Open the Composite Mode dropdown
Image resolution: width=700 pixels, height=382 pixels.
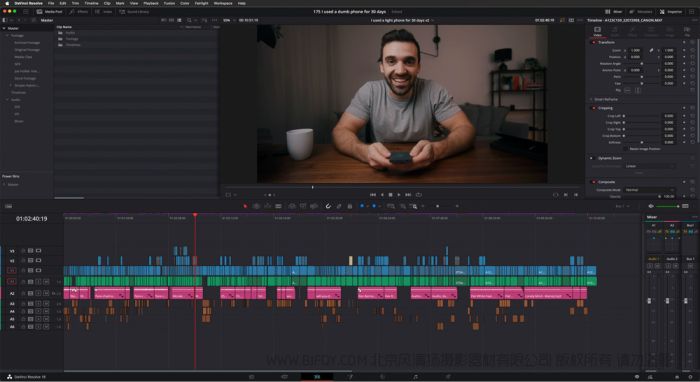(x=649, y=190)
